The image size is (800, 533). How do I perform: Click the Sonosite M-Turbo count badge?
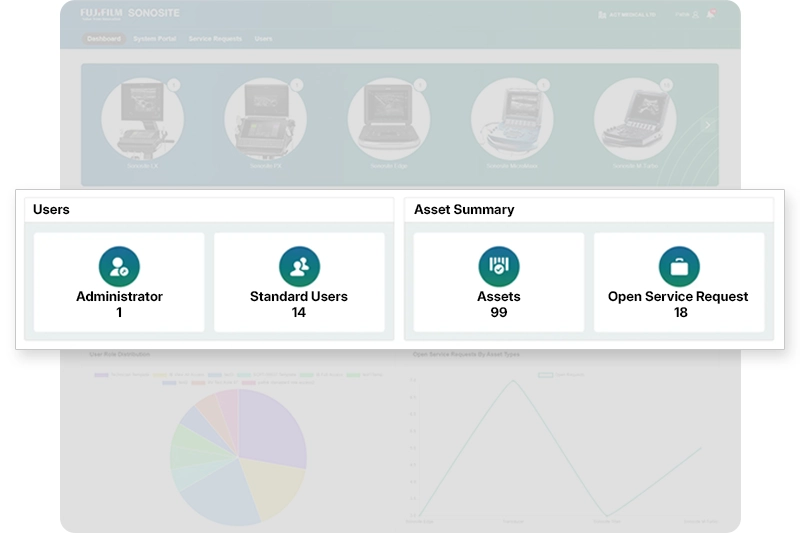[666, 85]
